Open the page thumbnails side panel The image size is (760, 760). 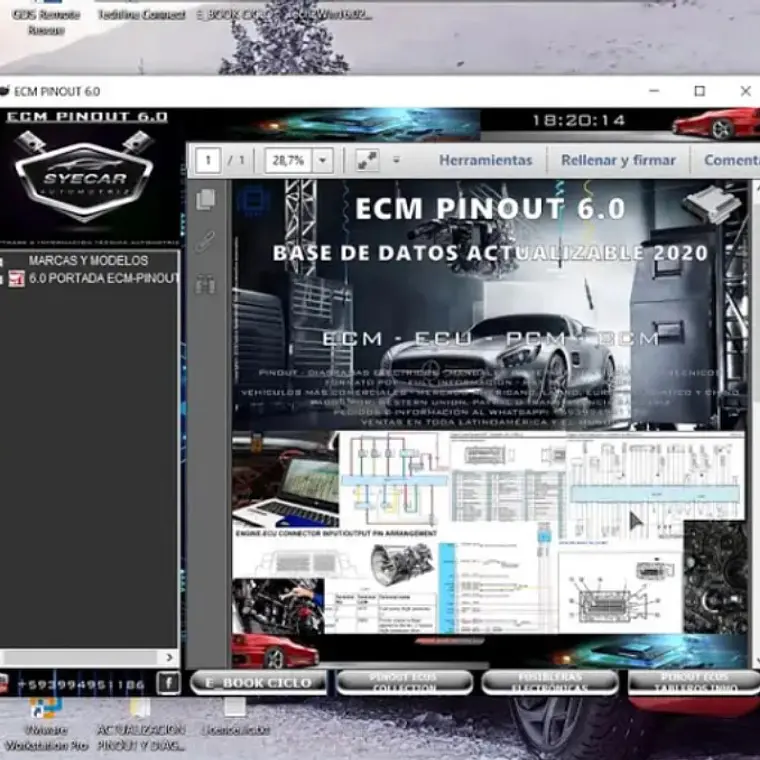tap(206, 200)
